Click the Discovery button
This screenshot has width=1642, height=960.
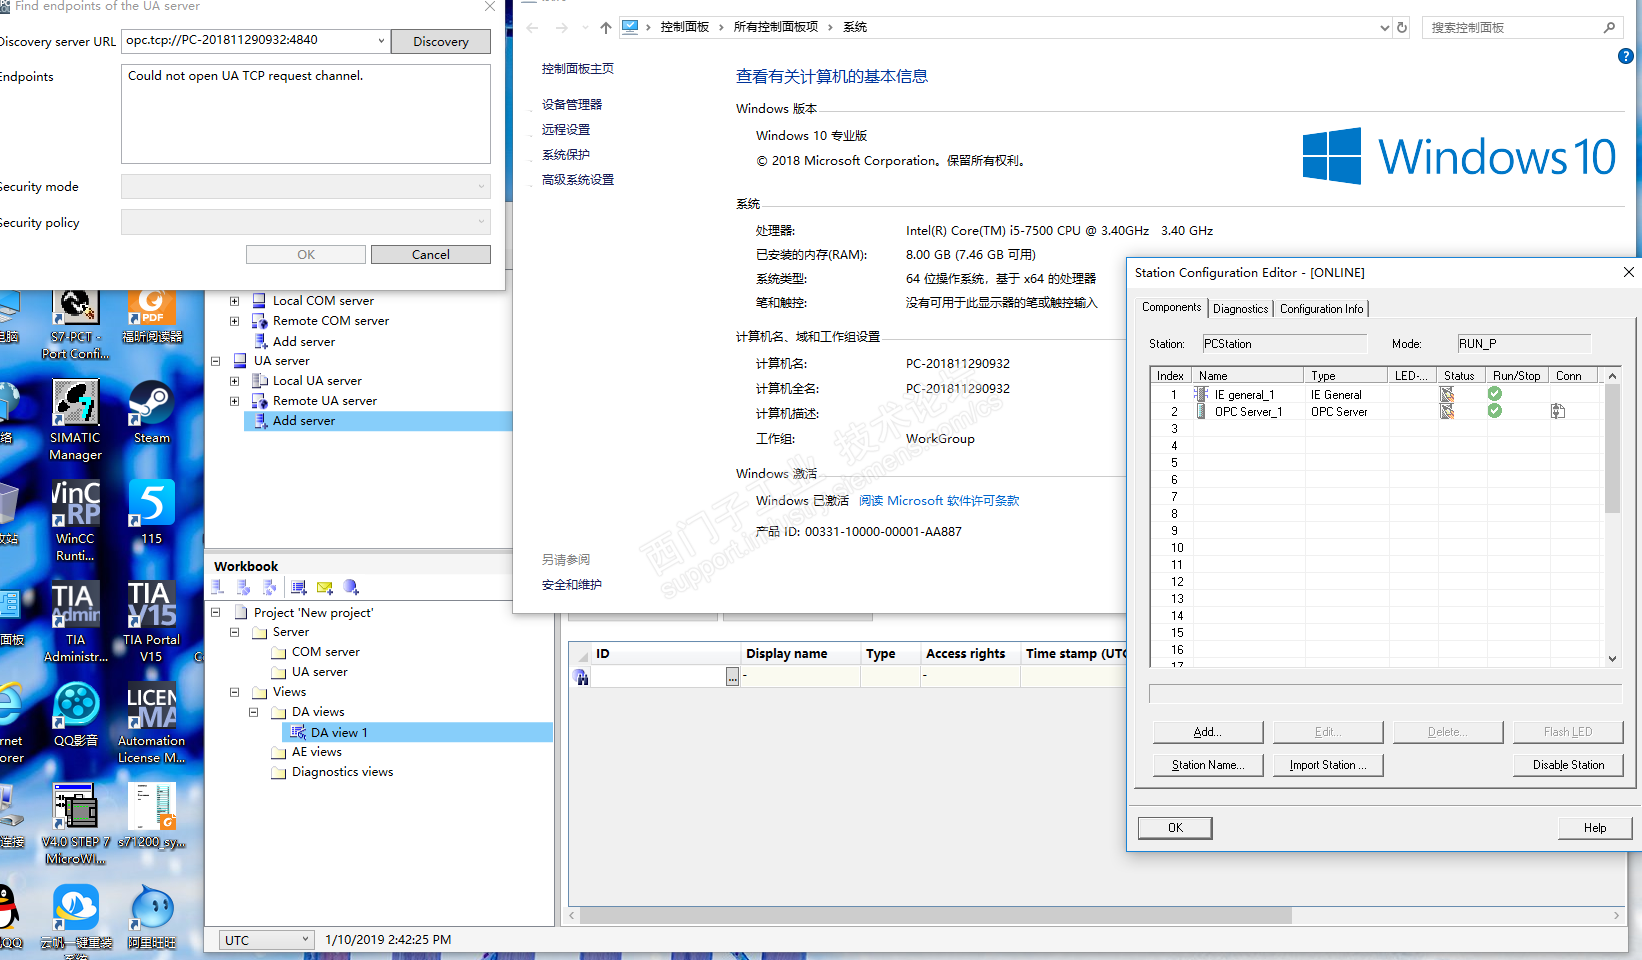pyautogui.click(x=441, y=42)
